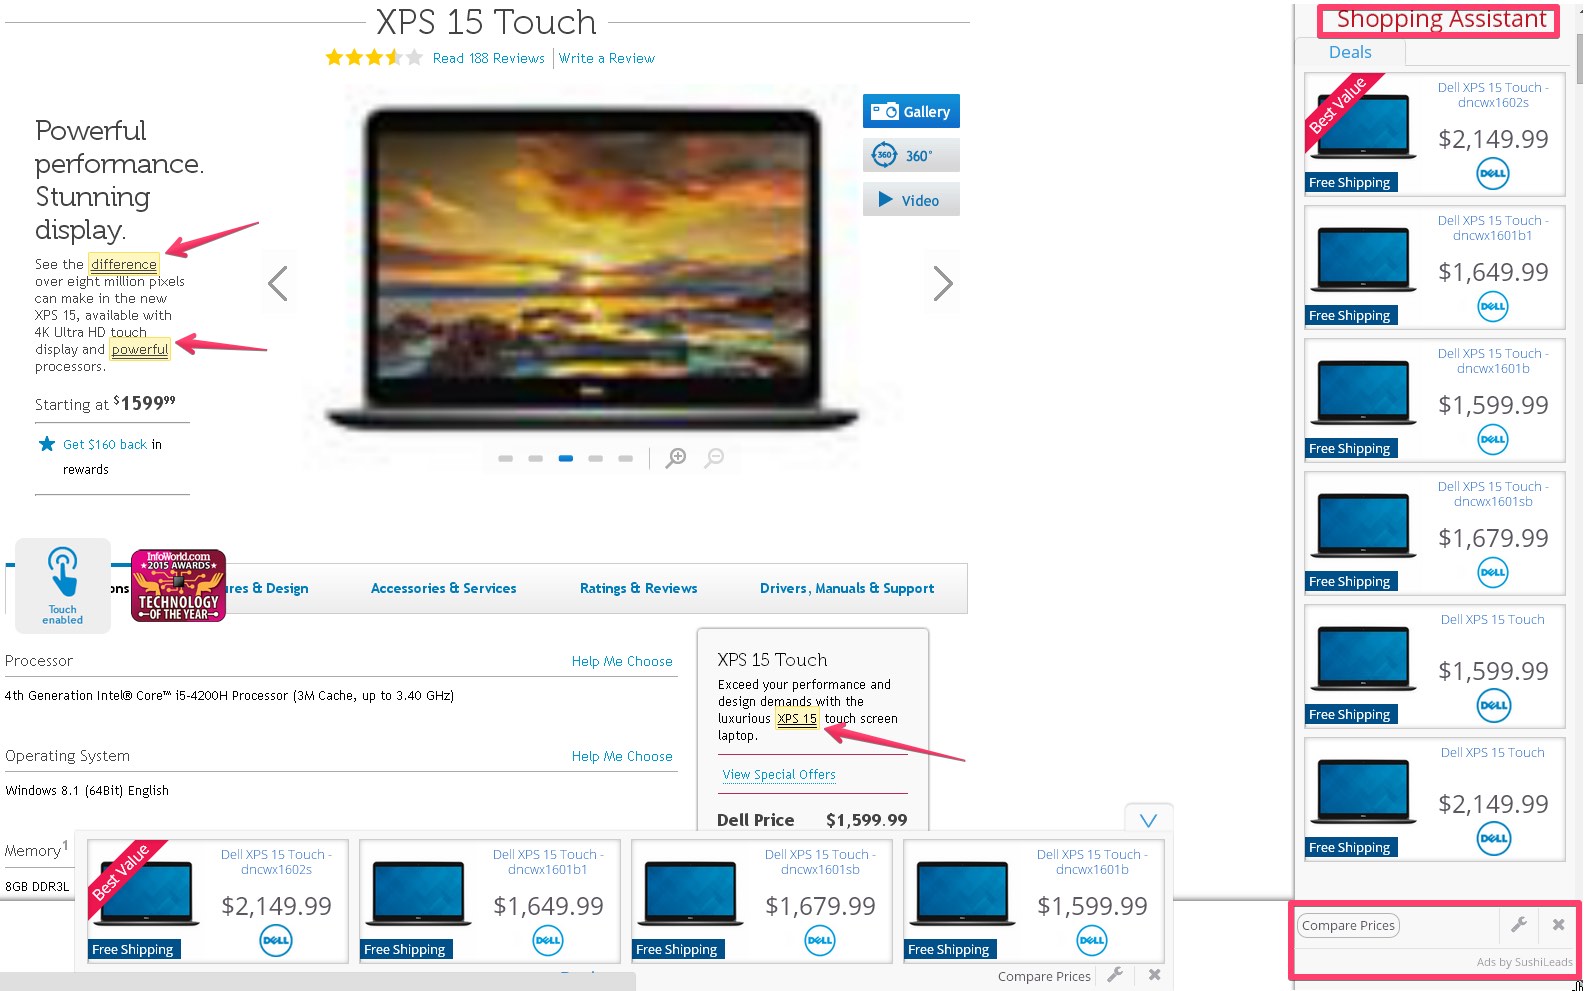
Task: Collapse the bottom deals bar chevron
Action: tap(1148, 820)
